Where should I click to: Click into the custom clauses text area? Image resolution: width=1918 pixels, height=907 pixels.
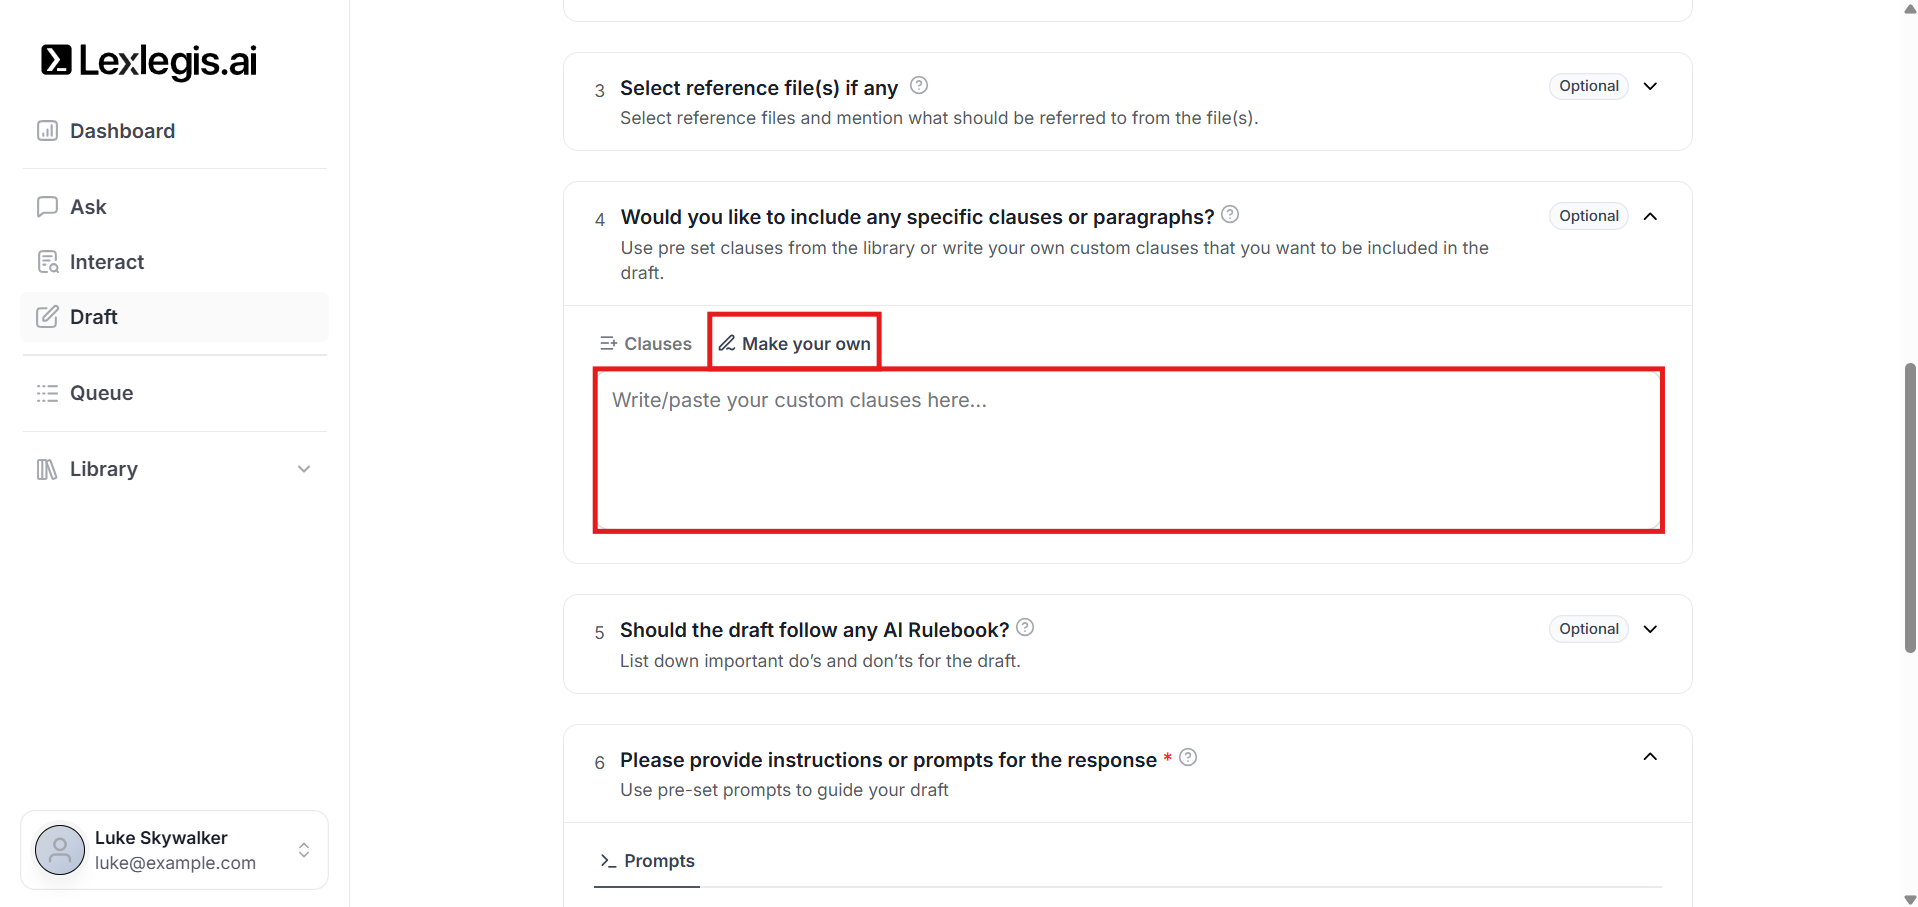pos(1128,450)
